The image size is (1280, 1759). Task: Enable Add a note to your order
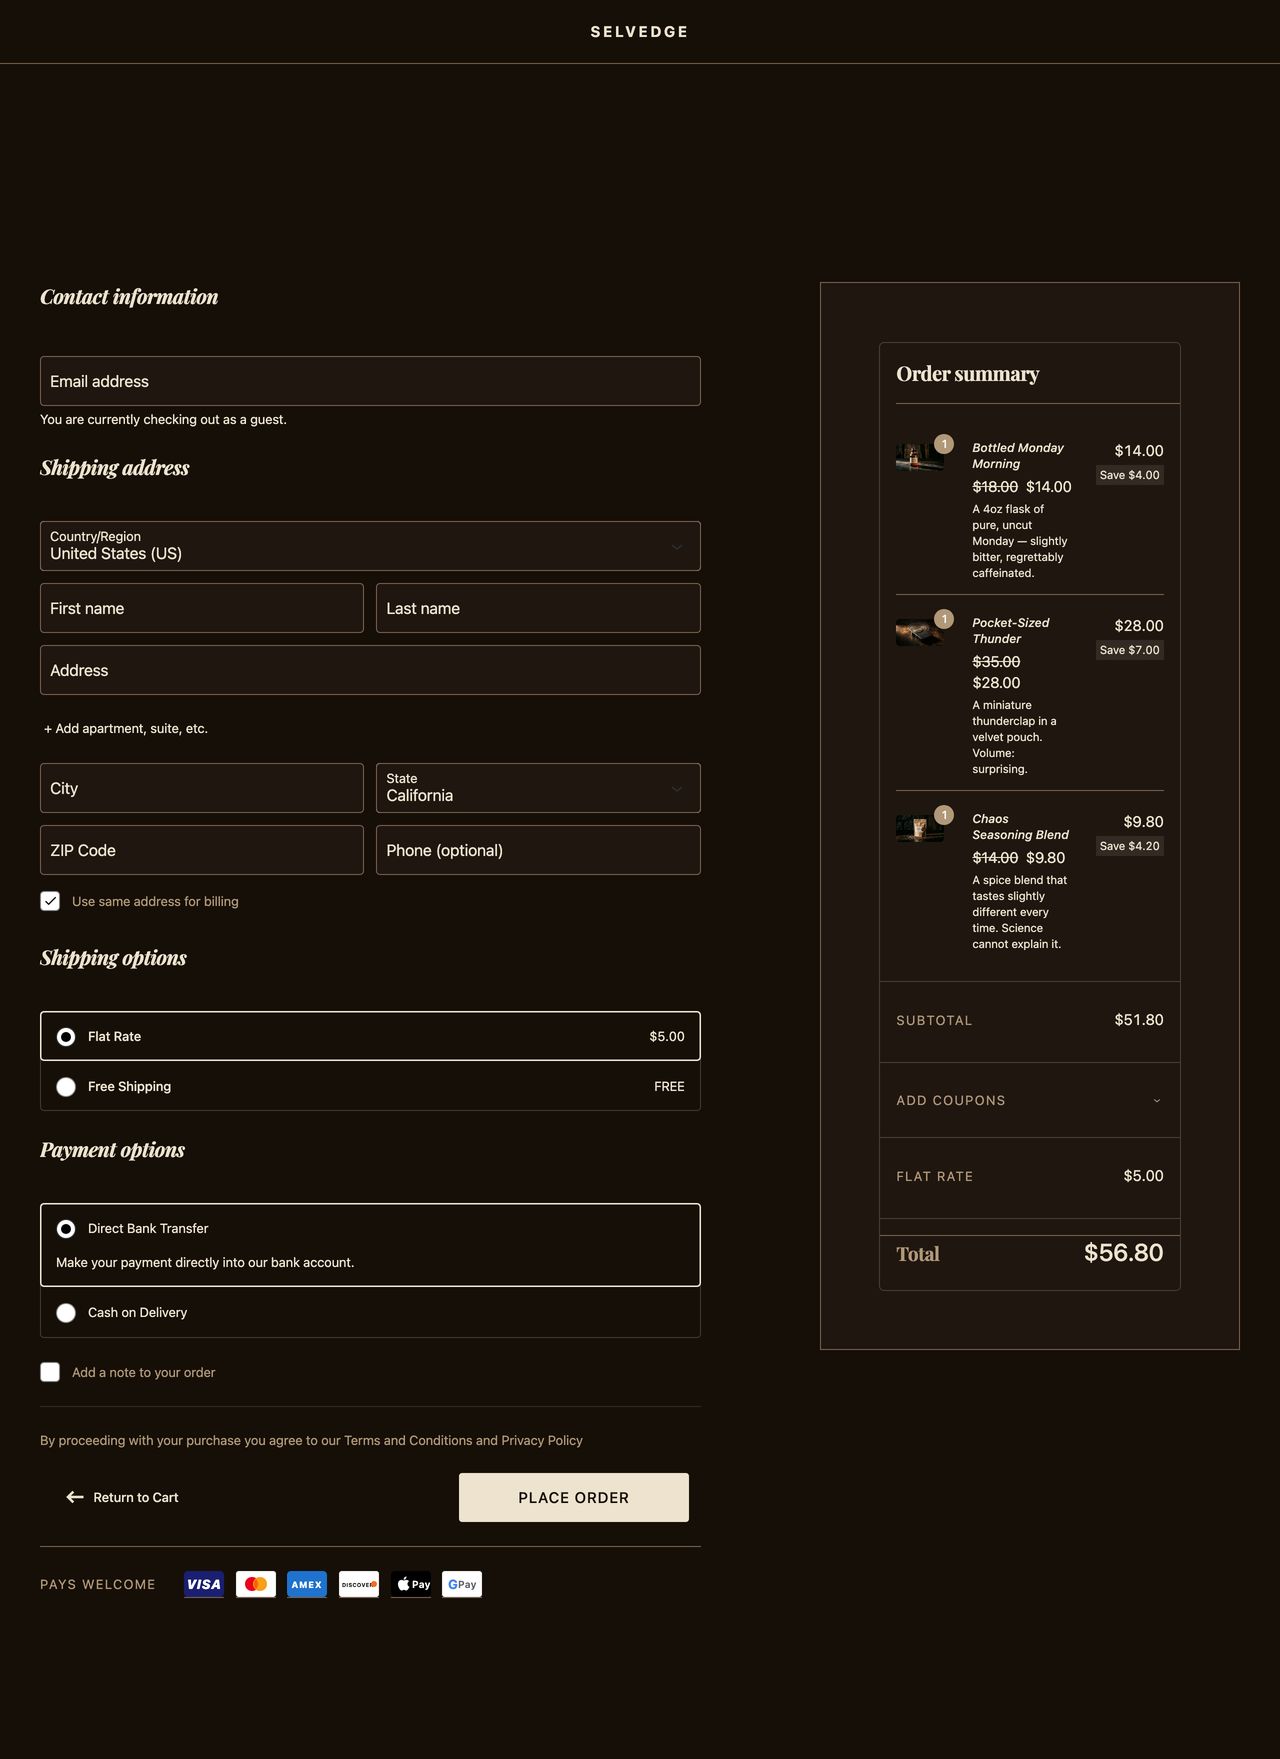click(50, 1372)
